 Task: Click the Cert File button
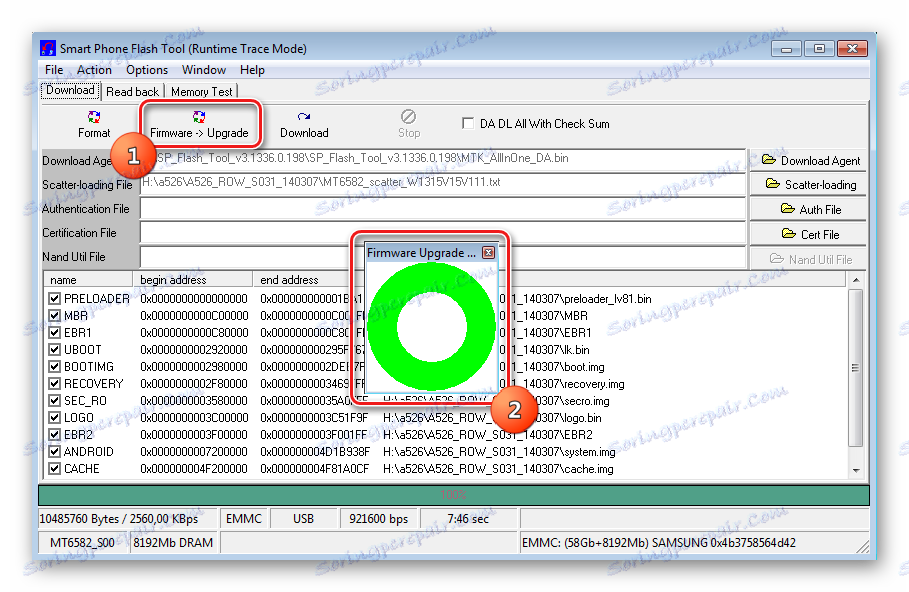tap(808, 234)
